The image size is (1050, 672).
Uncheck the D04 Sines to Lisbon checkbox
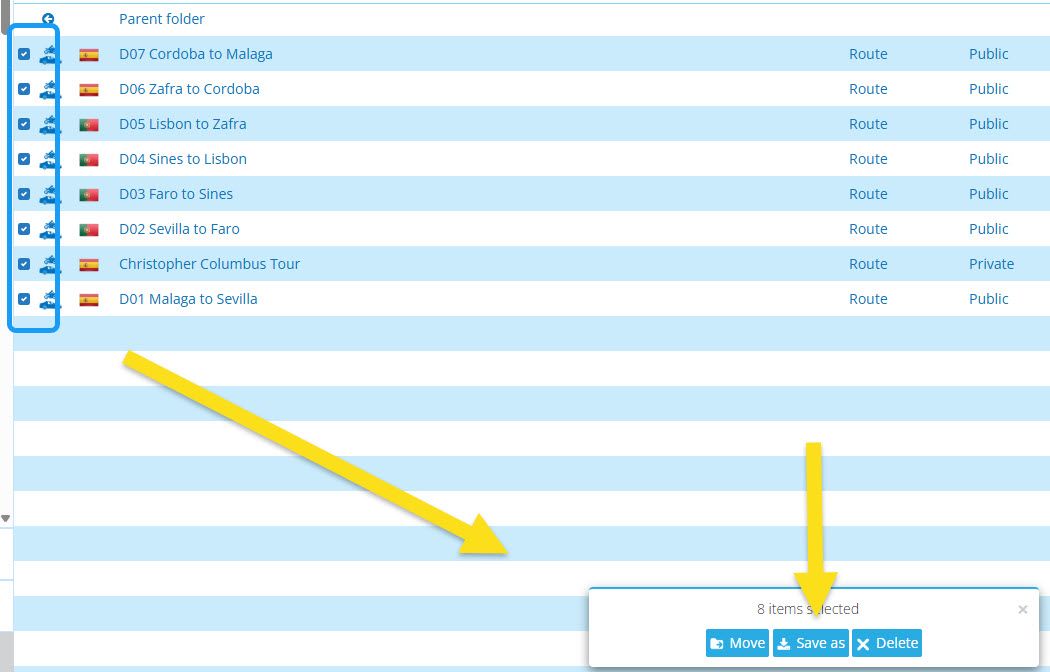click(24, 159)
